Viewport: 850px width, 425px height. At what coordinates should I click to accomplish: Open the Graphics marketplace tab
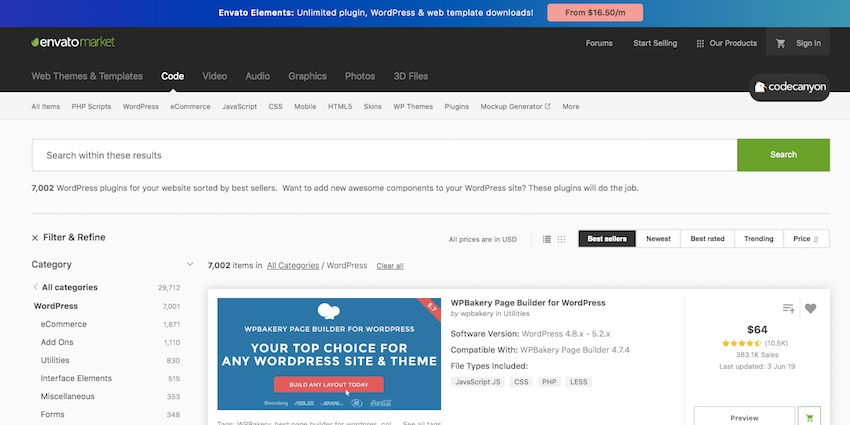pyautogui.click(x=307, y=76)
